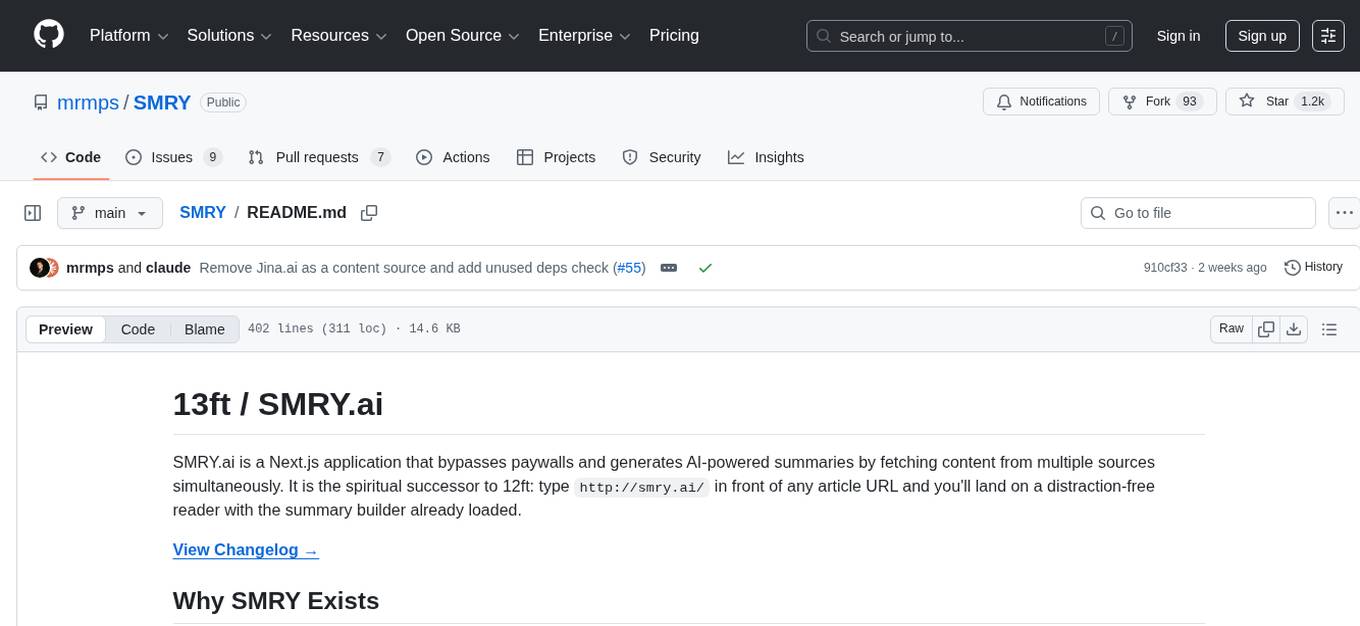Copy the README.md file path
The height and width of the screenshot is (626, 1360).
pyautogui.click(x=369, y=213)
